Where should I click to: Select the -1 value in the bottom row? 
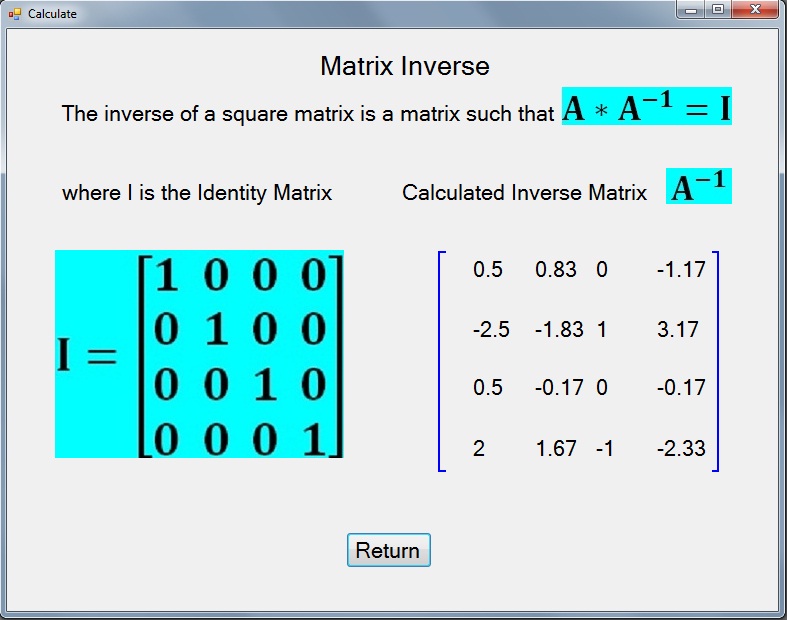point(605,448)
